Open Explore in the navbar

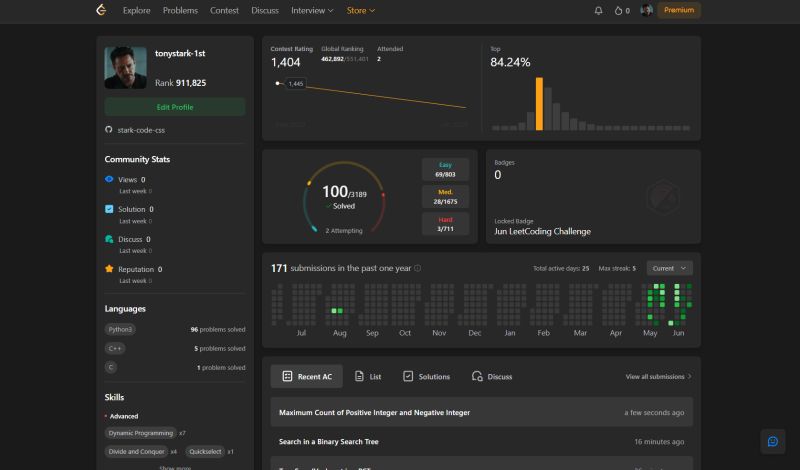point(137,10)
